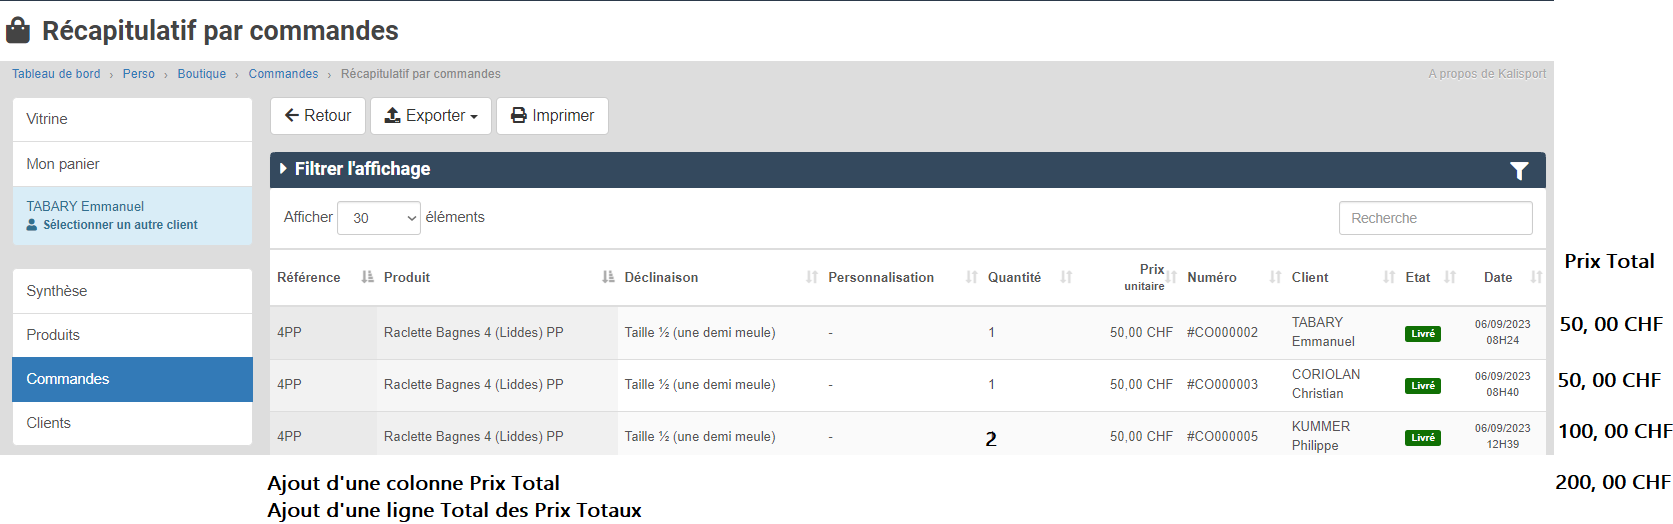Click Sélectionner un autre client link
The height and width of the screenshot is (524, 1673).
click(x=120, y=225)
